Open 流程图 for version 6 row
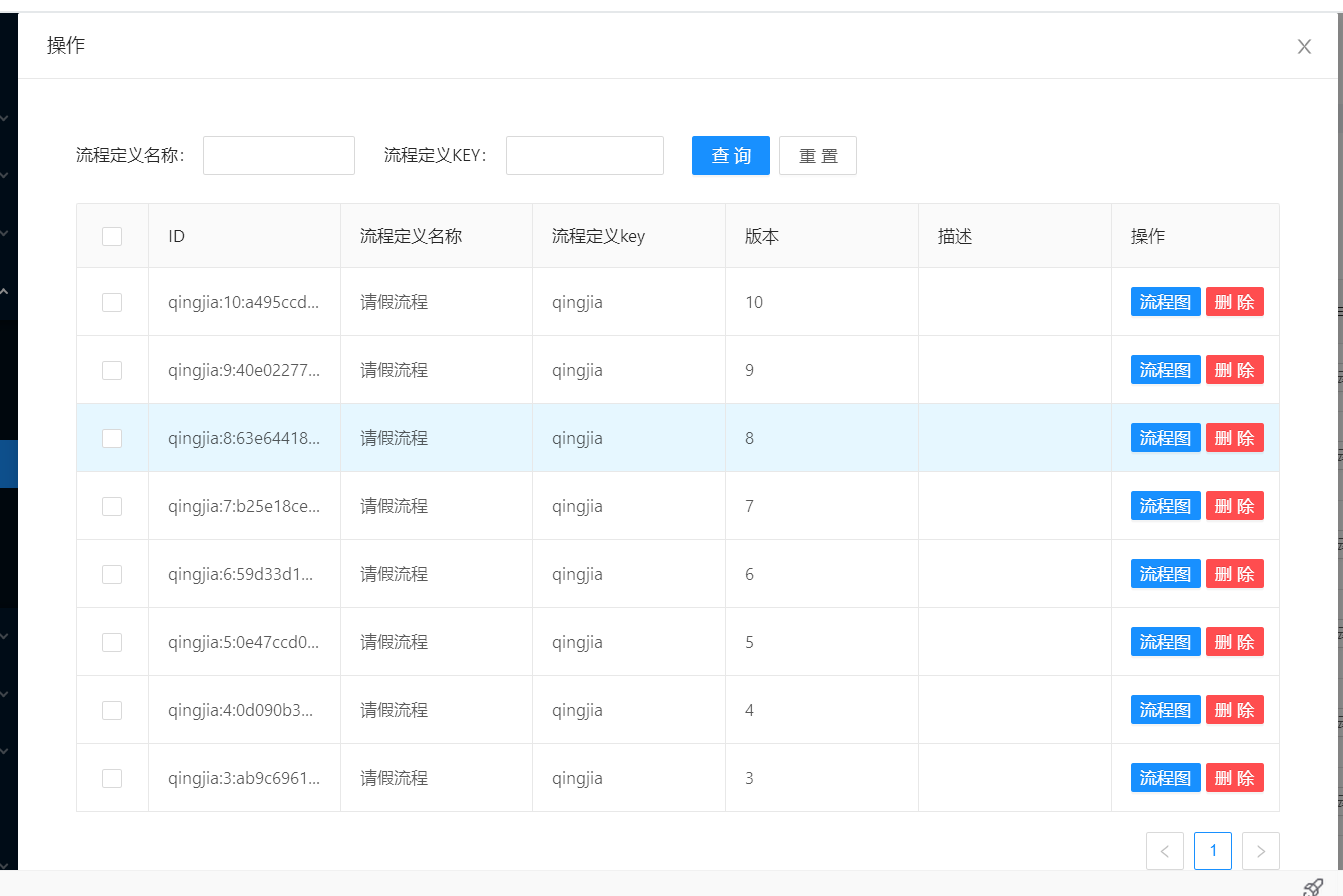 [x=1166, y=574]
